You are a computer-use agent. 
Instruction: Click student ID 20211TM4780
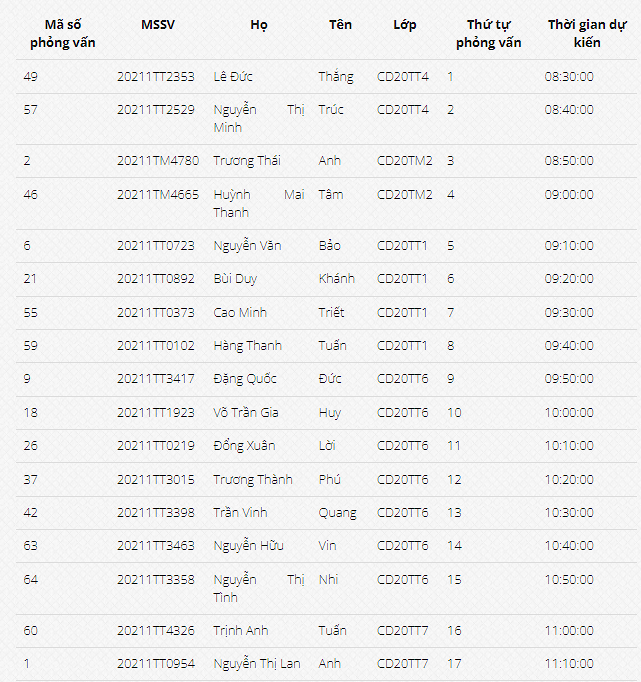coord(158,161)
